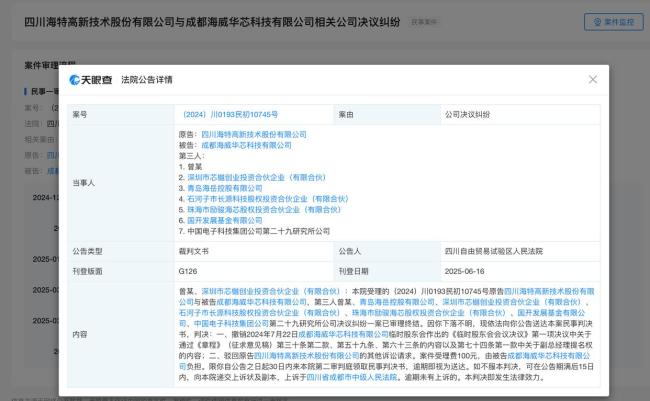Click third-party entry 1. 曾某

pyautogui.click(x=190, y=167)
